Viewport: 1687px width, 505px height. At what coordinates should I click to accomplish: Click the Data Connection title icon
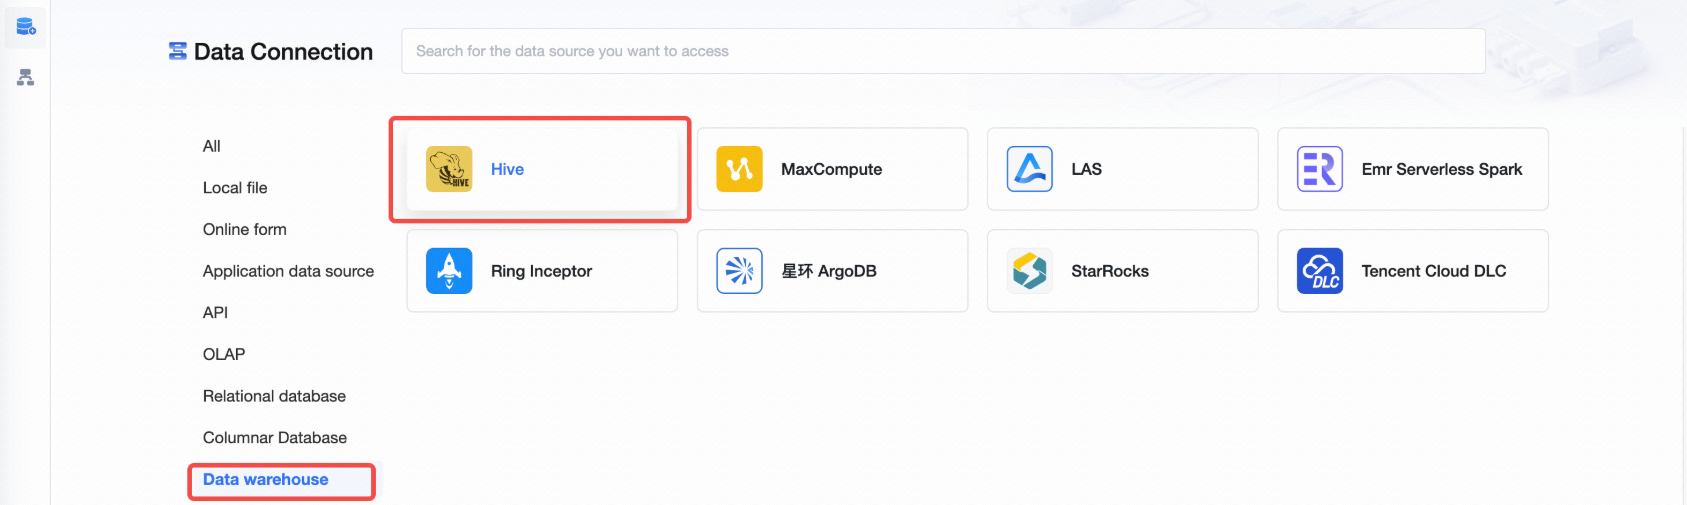(178, 51)
